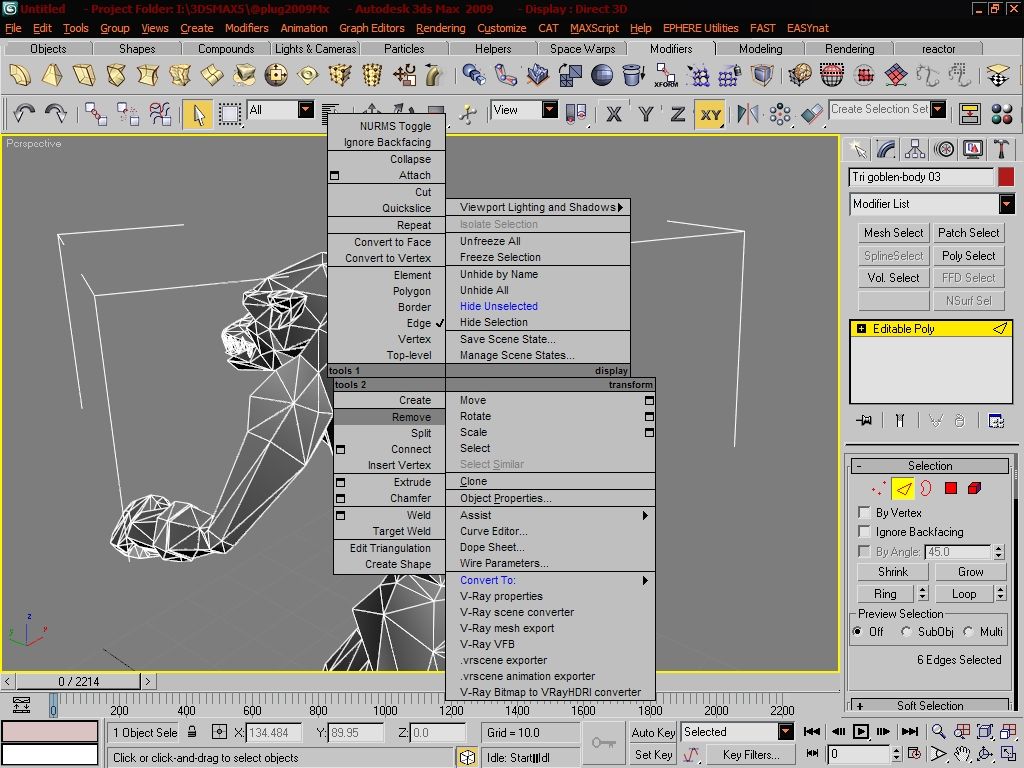Click the Undo arrow icon
This screenshot has height=768, width=1024.
[24, 114]
